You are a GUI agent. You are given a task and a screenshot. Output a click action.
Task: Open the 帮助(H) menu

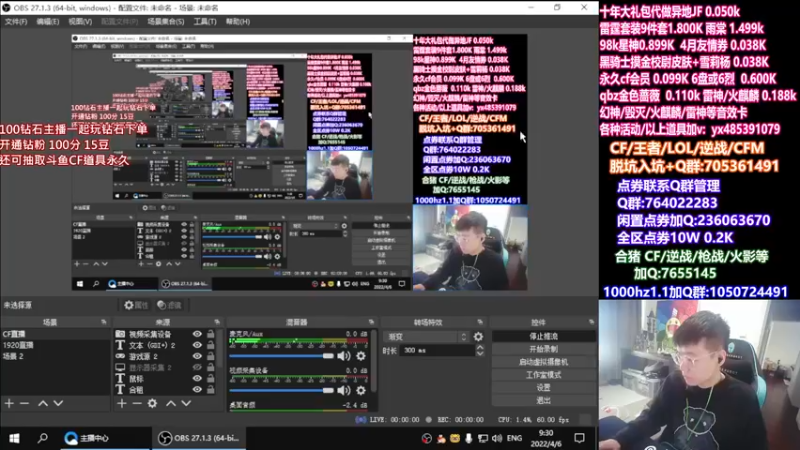[238, 21]
